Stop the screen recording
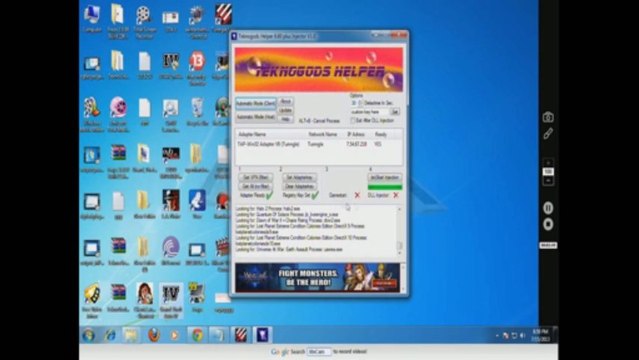The width and height of the screenshot is (639, 360). [x=548, y=224]
